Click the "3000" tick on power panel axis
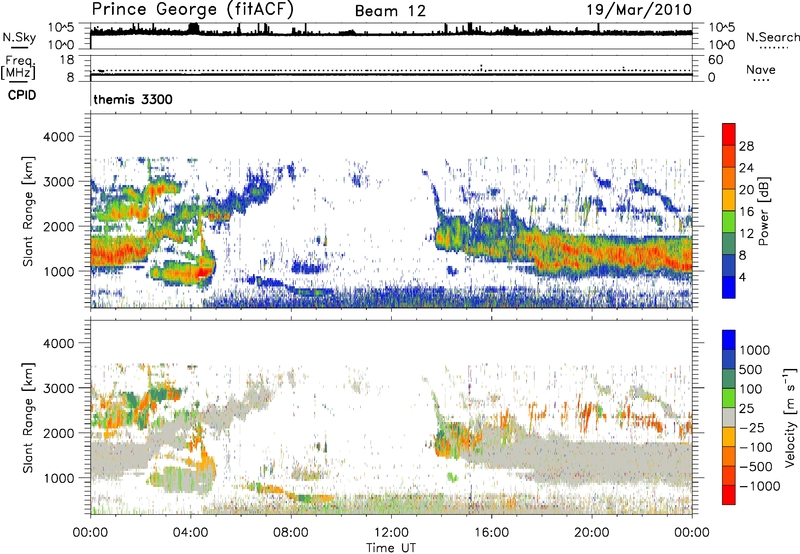Viewport: 800px width, 554px height. coord(58,182)
